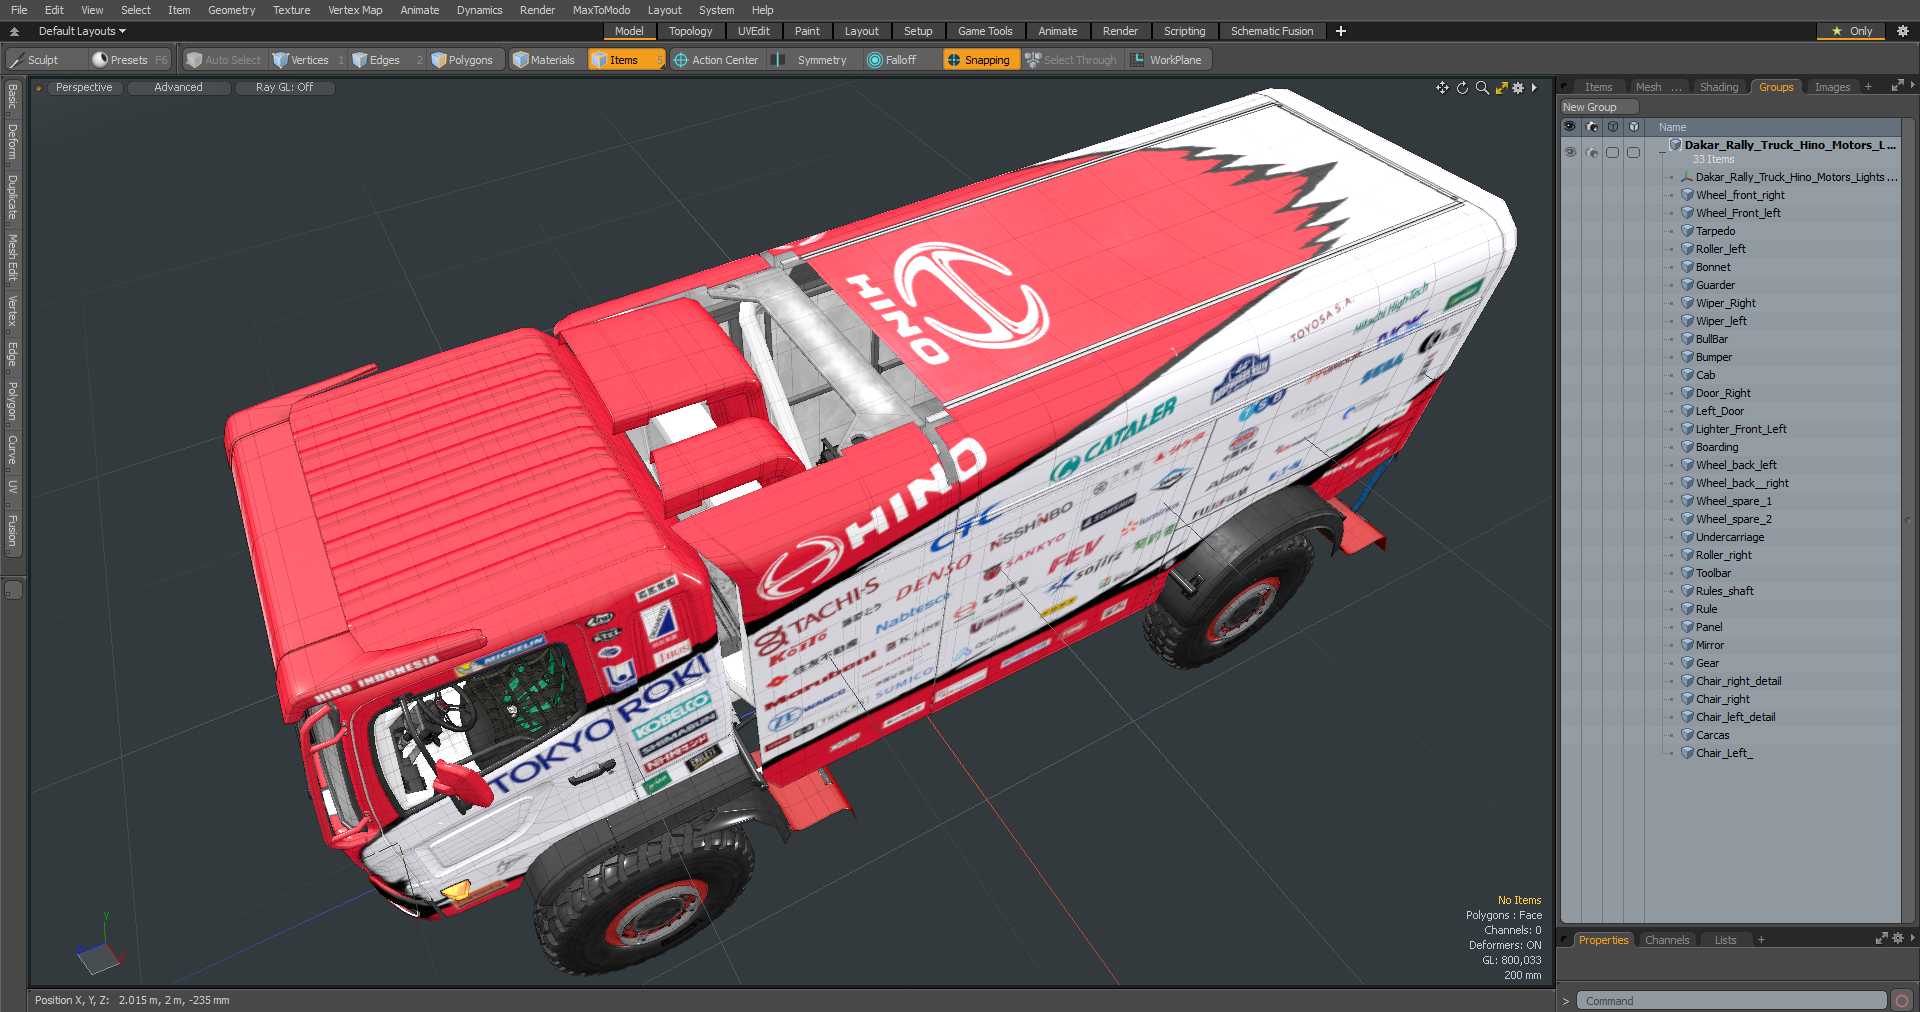Open the Advanced shading dropdown
Screen dimensions: 1920x1012
pos(178,88)
